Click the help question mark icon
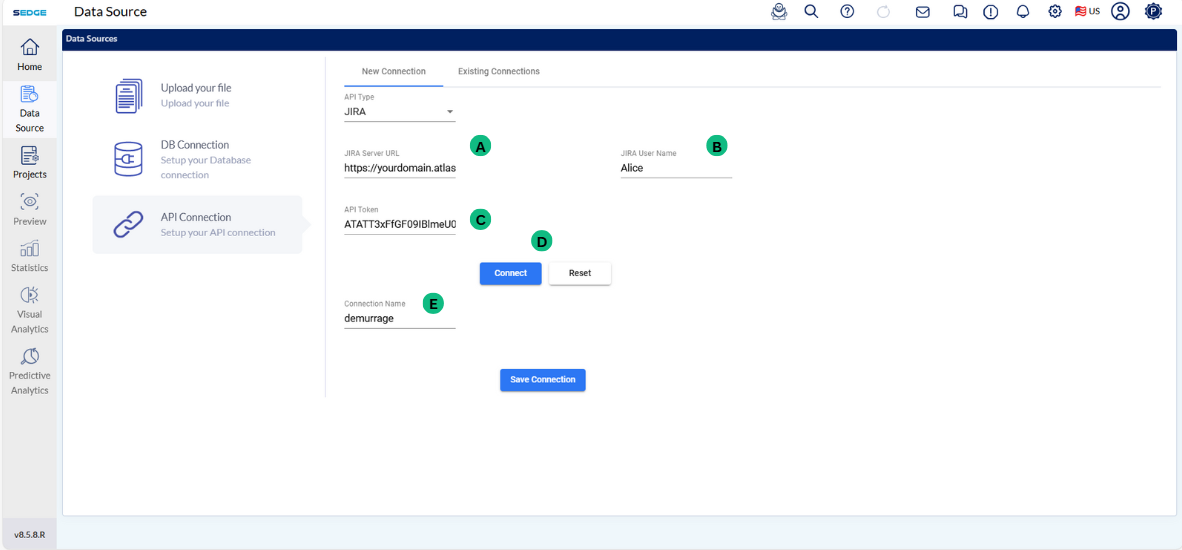 tap(847, 12)
